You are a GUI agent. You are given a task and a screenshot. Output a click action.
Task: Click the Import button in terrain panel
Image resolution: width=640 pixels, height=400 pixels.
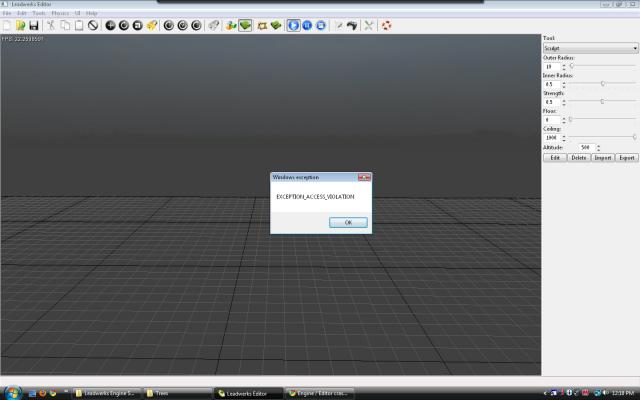pos(603,158)
